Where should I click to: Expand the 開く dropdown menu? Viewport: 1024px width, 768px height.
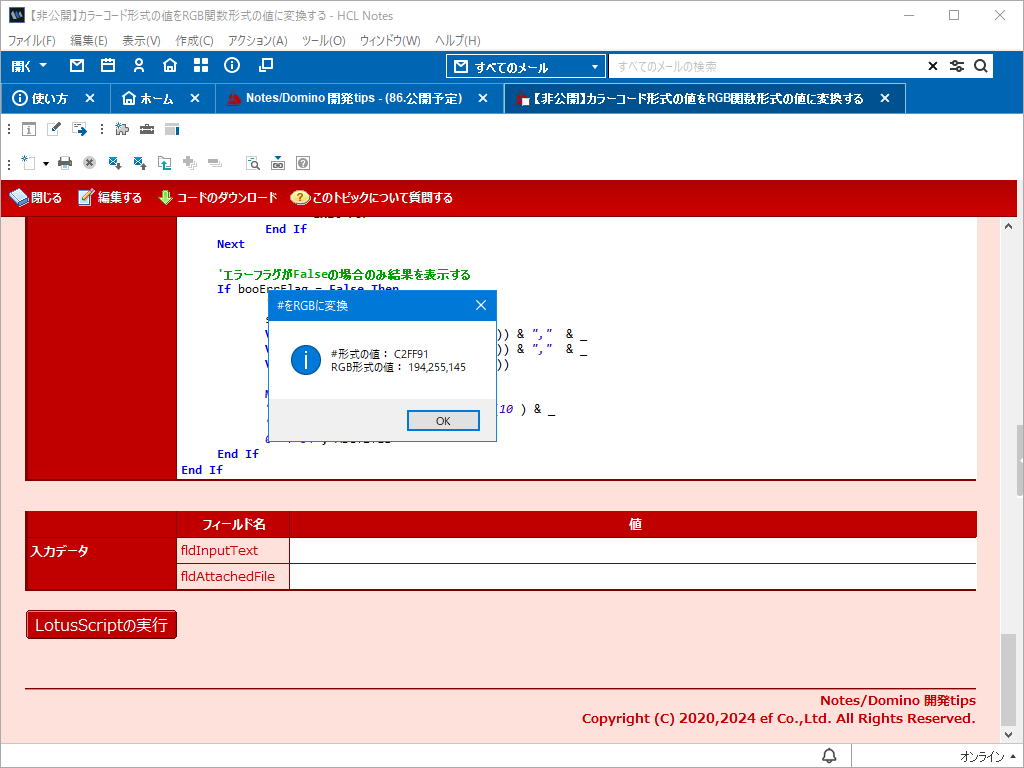pyautogui.click(x=29, y=66)
